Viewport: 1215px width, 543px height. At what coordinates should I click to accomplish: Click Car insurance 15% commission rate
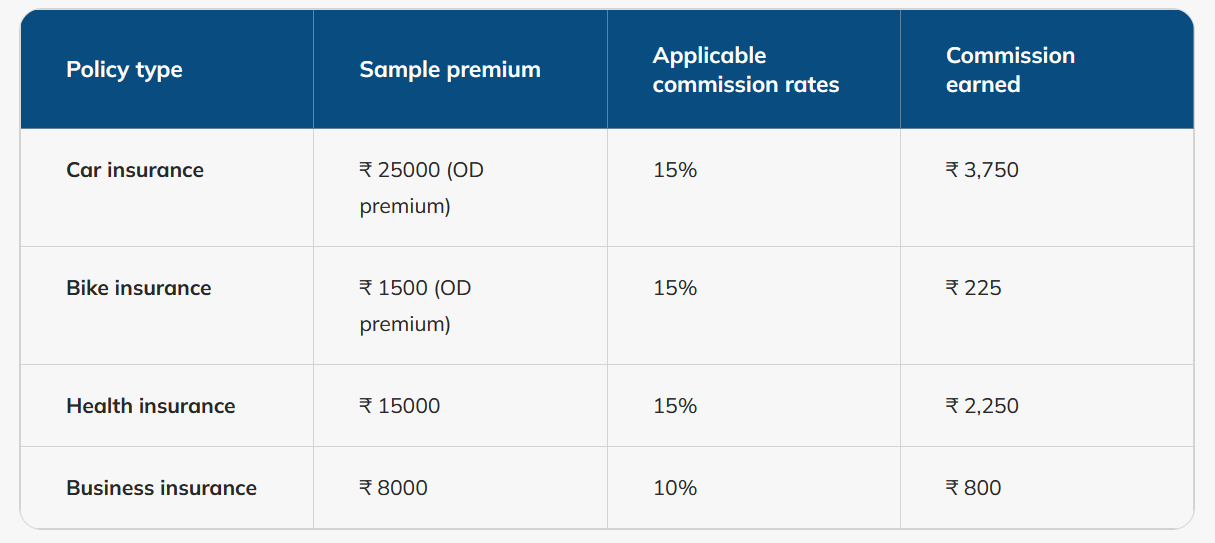point(675,170)
